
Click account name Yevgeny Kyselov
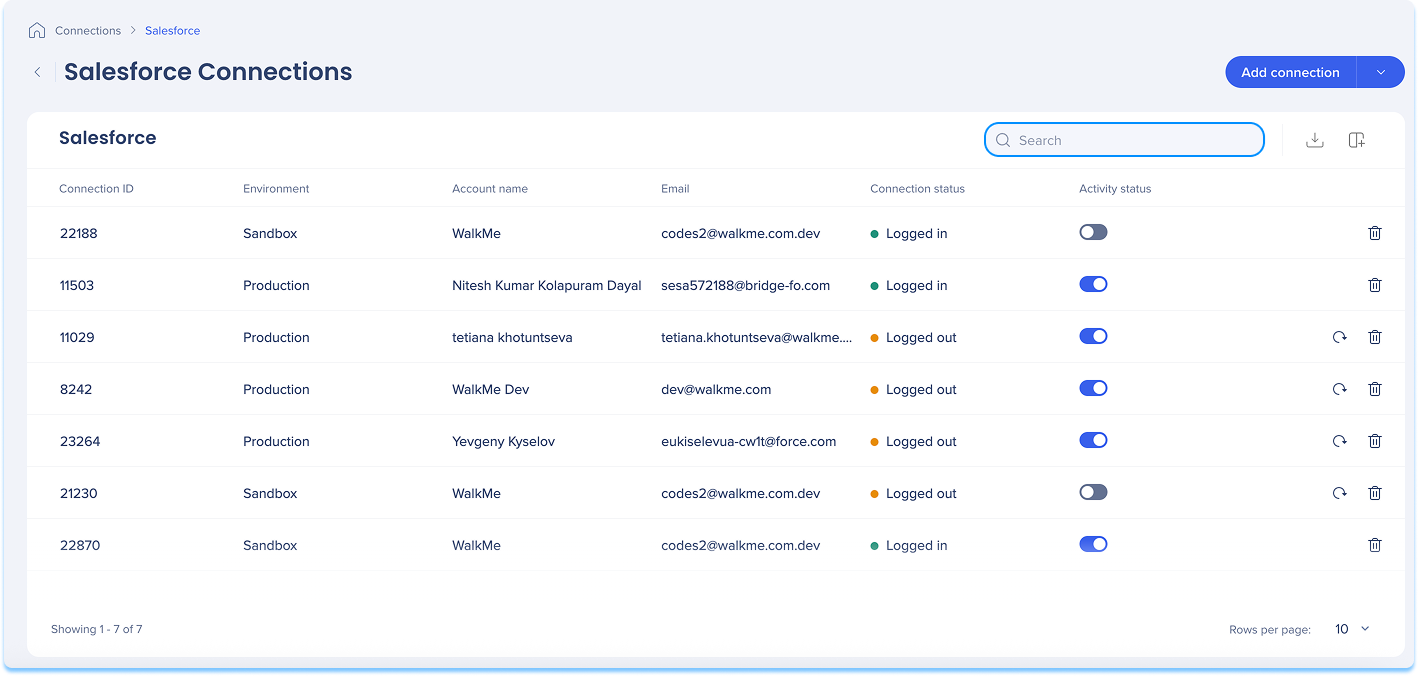pos(503,441)
